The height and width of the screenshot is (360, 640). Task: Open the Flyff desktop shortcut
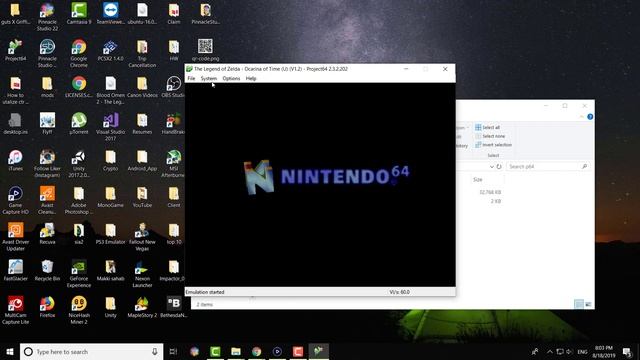[47, 124]
